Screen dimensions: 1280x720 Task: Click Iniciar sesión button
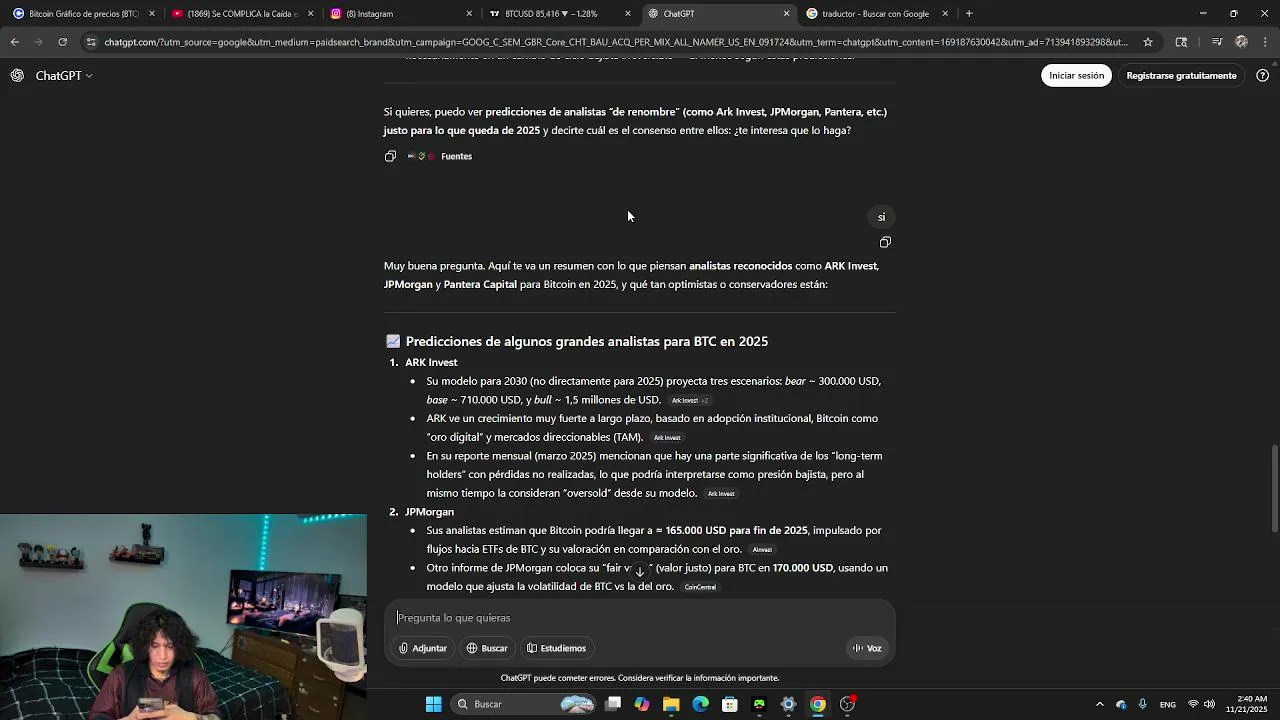tap(1076, 76)
